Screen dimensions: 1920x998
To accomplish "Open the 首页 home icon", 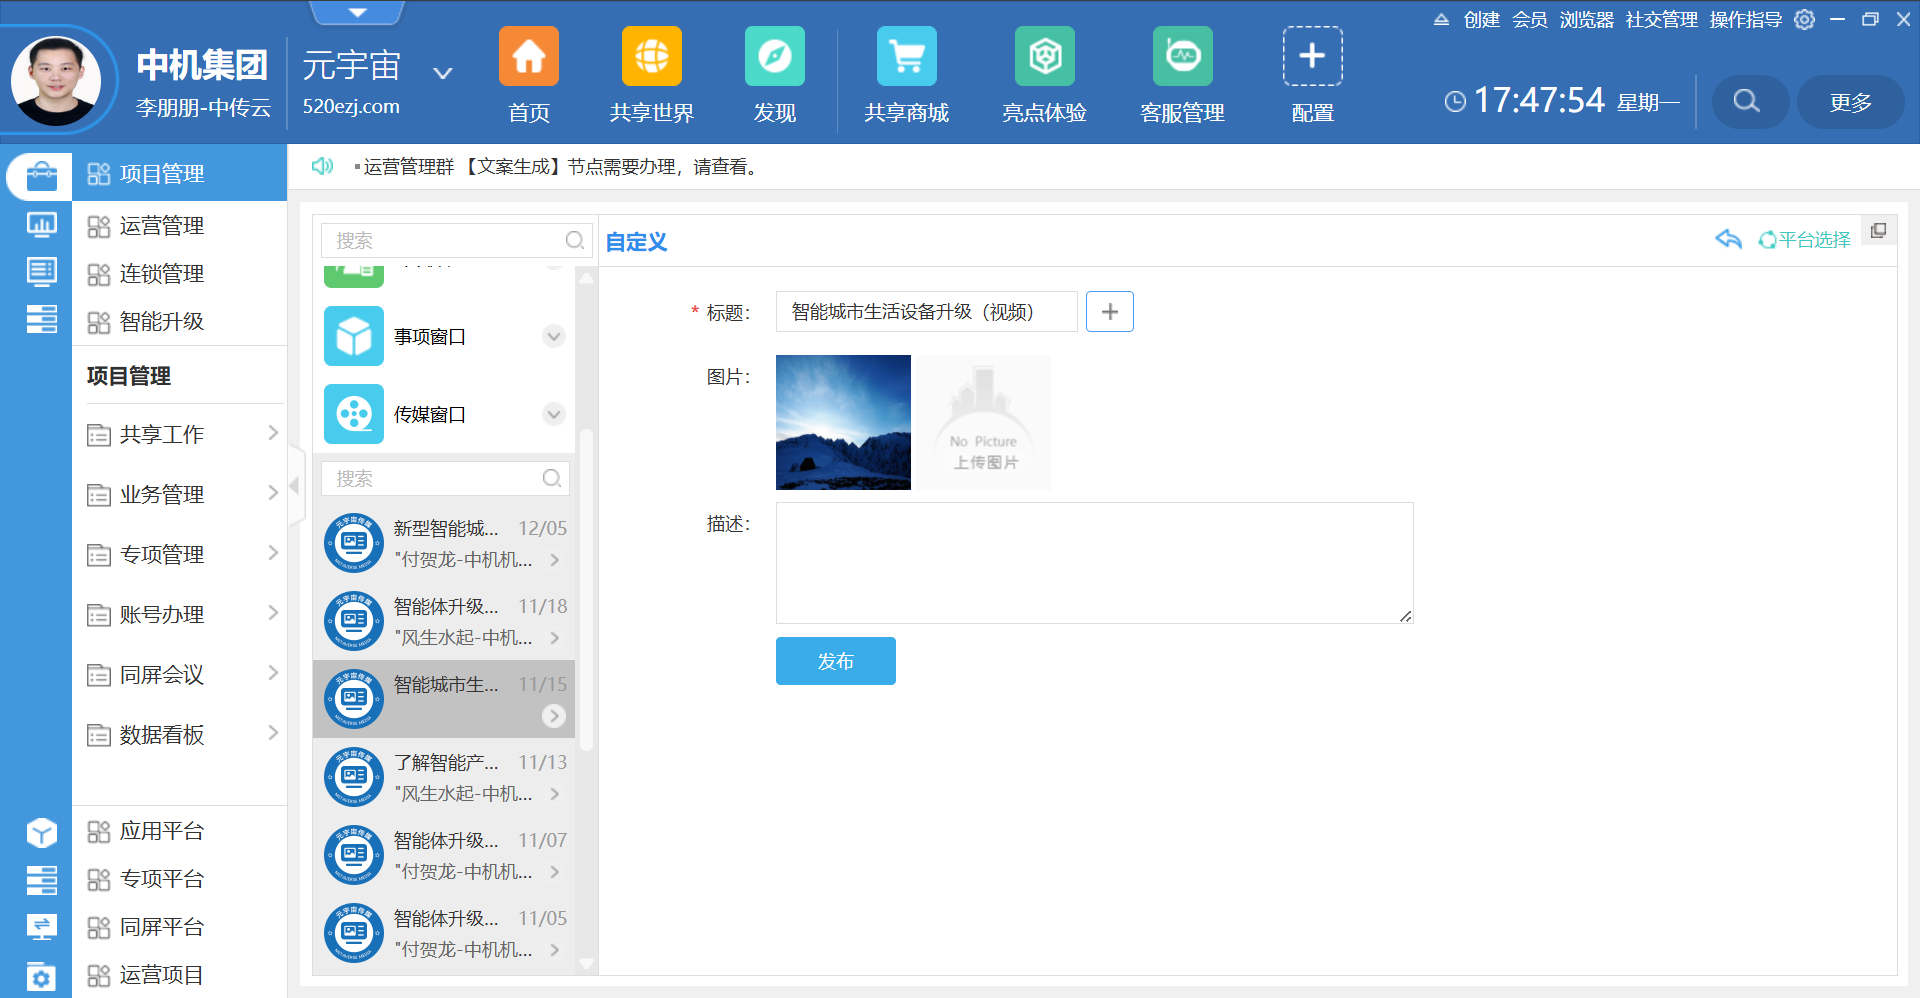I will [528, 57].
